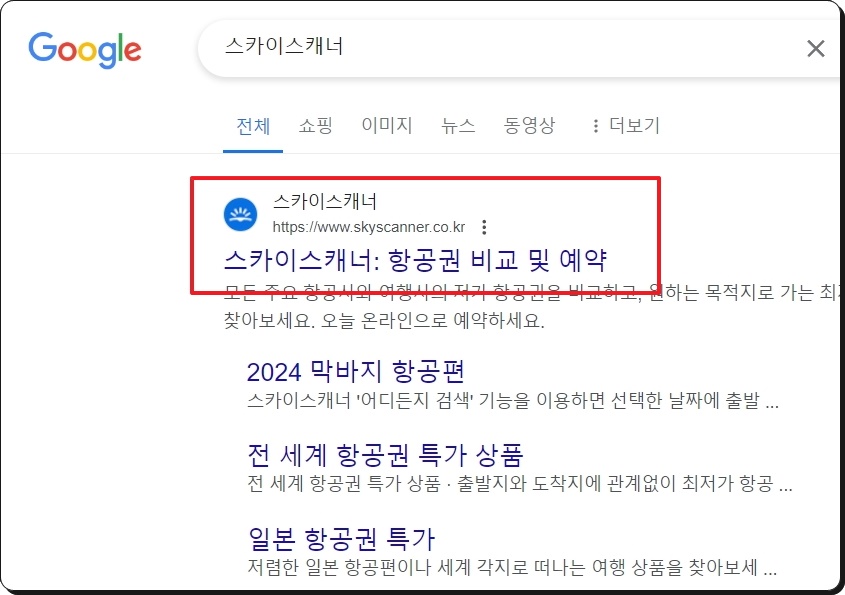
Task: Open the 전 세계 항공권 특가 상품 sitelink
Action: (x=385, y=455)
